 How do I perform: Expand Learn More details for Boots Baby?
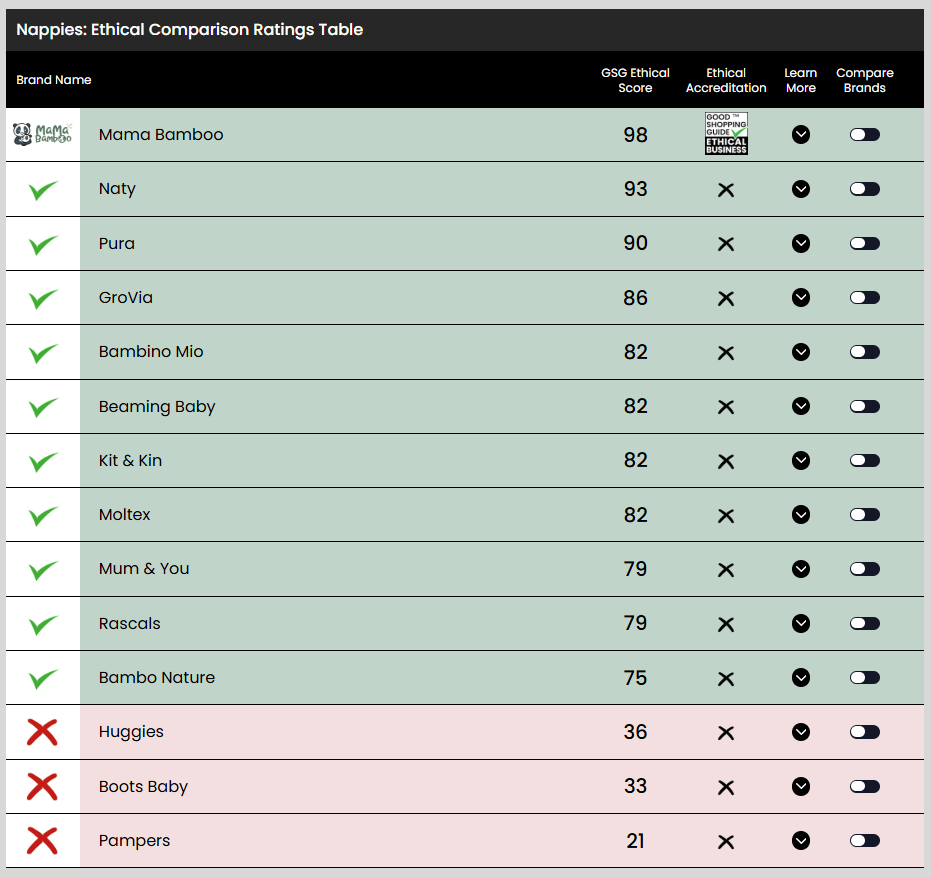point(801,786)
